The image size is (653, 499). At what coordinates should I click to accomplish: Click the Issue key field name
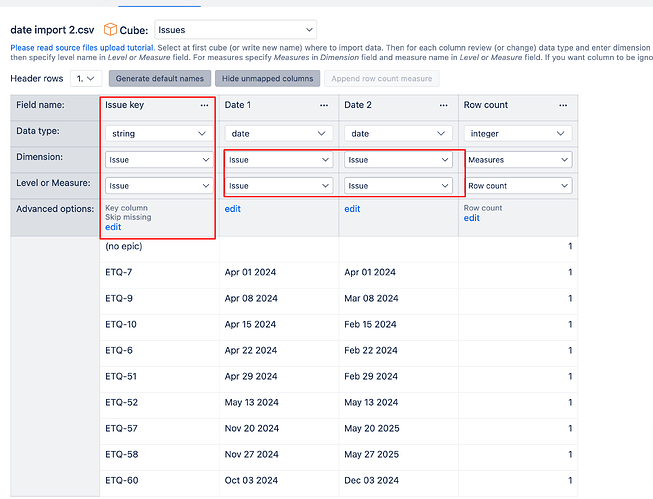[125, 105]
